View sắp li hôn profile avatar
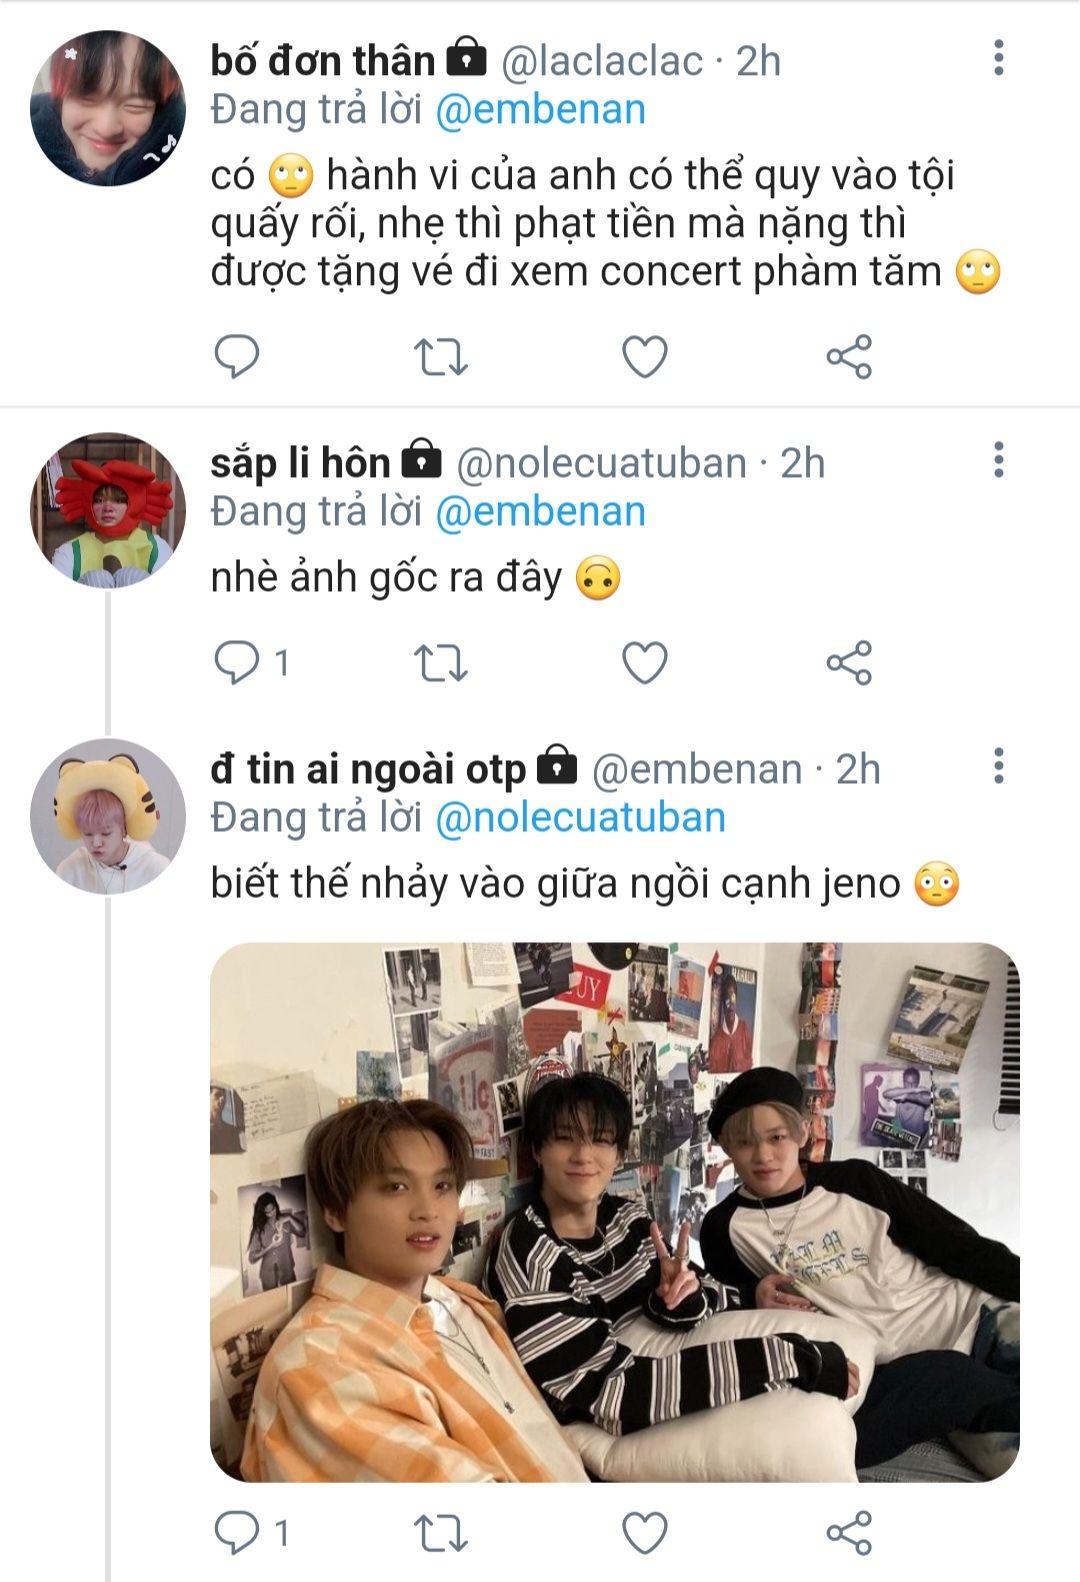This screenshot has height=1582, width=1080. (x=108, y=510)
